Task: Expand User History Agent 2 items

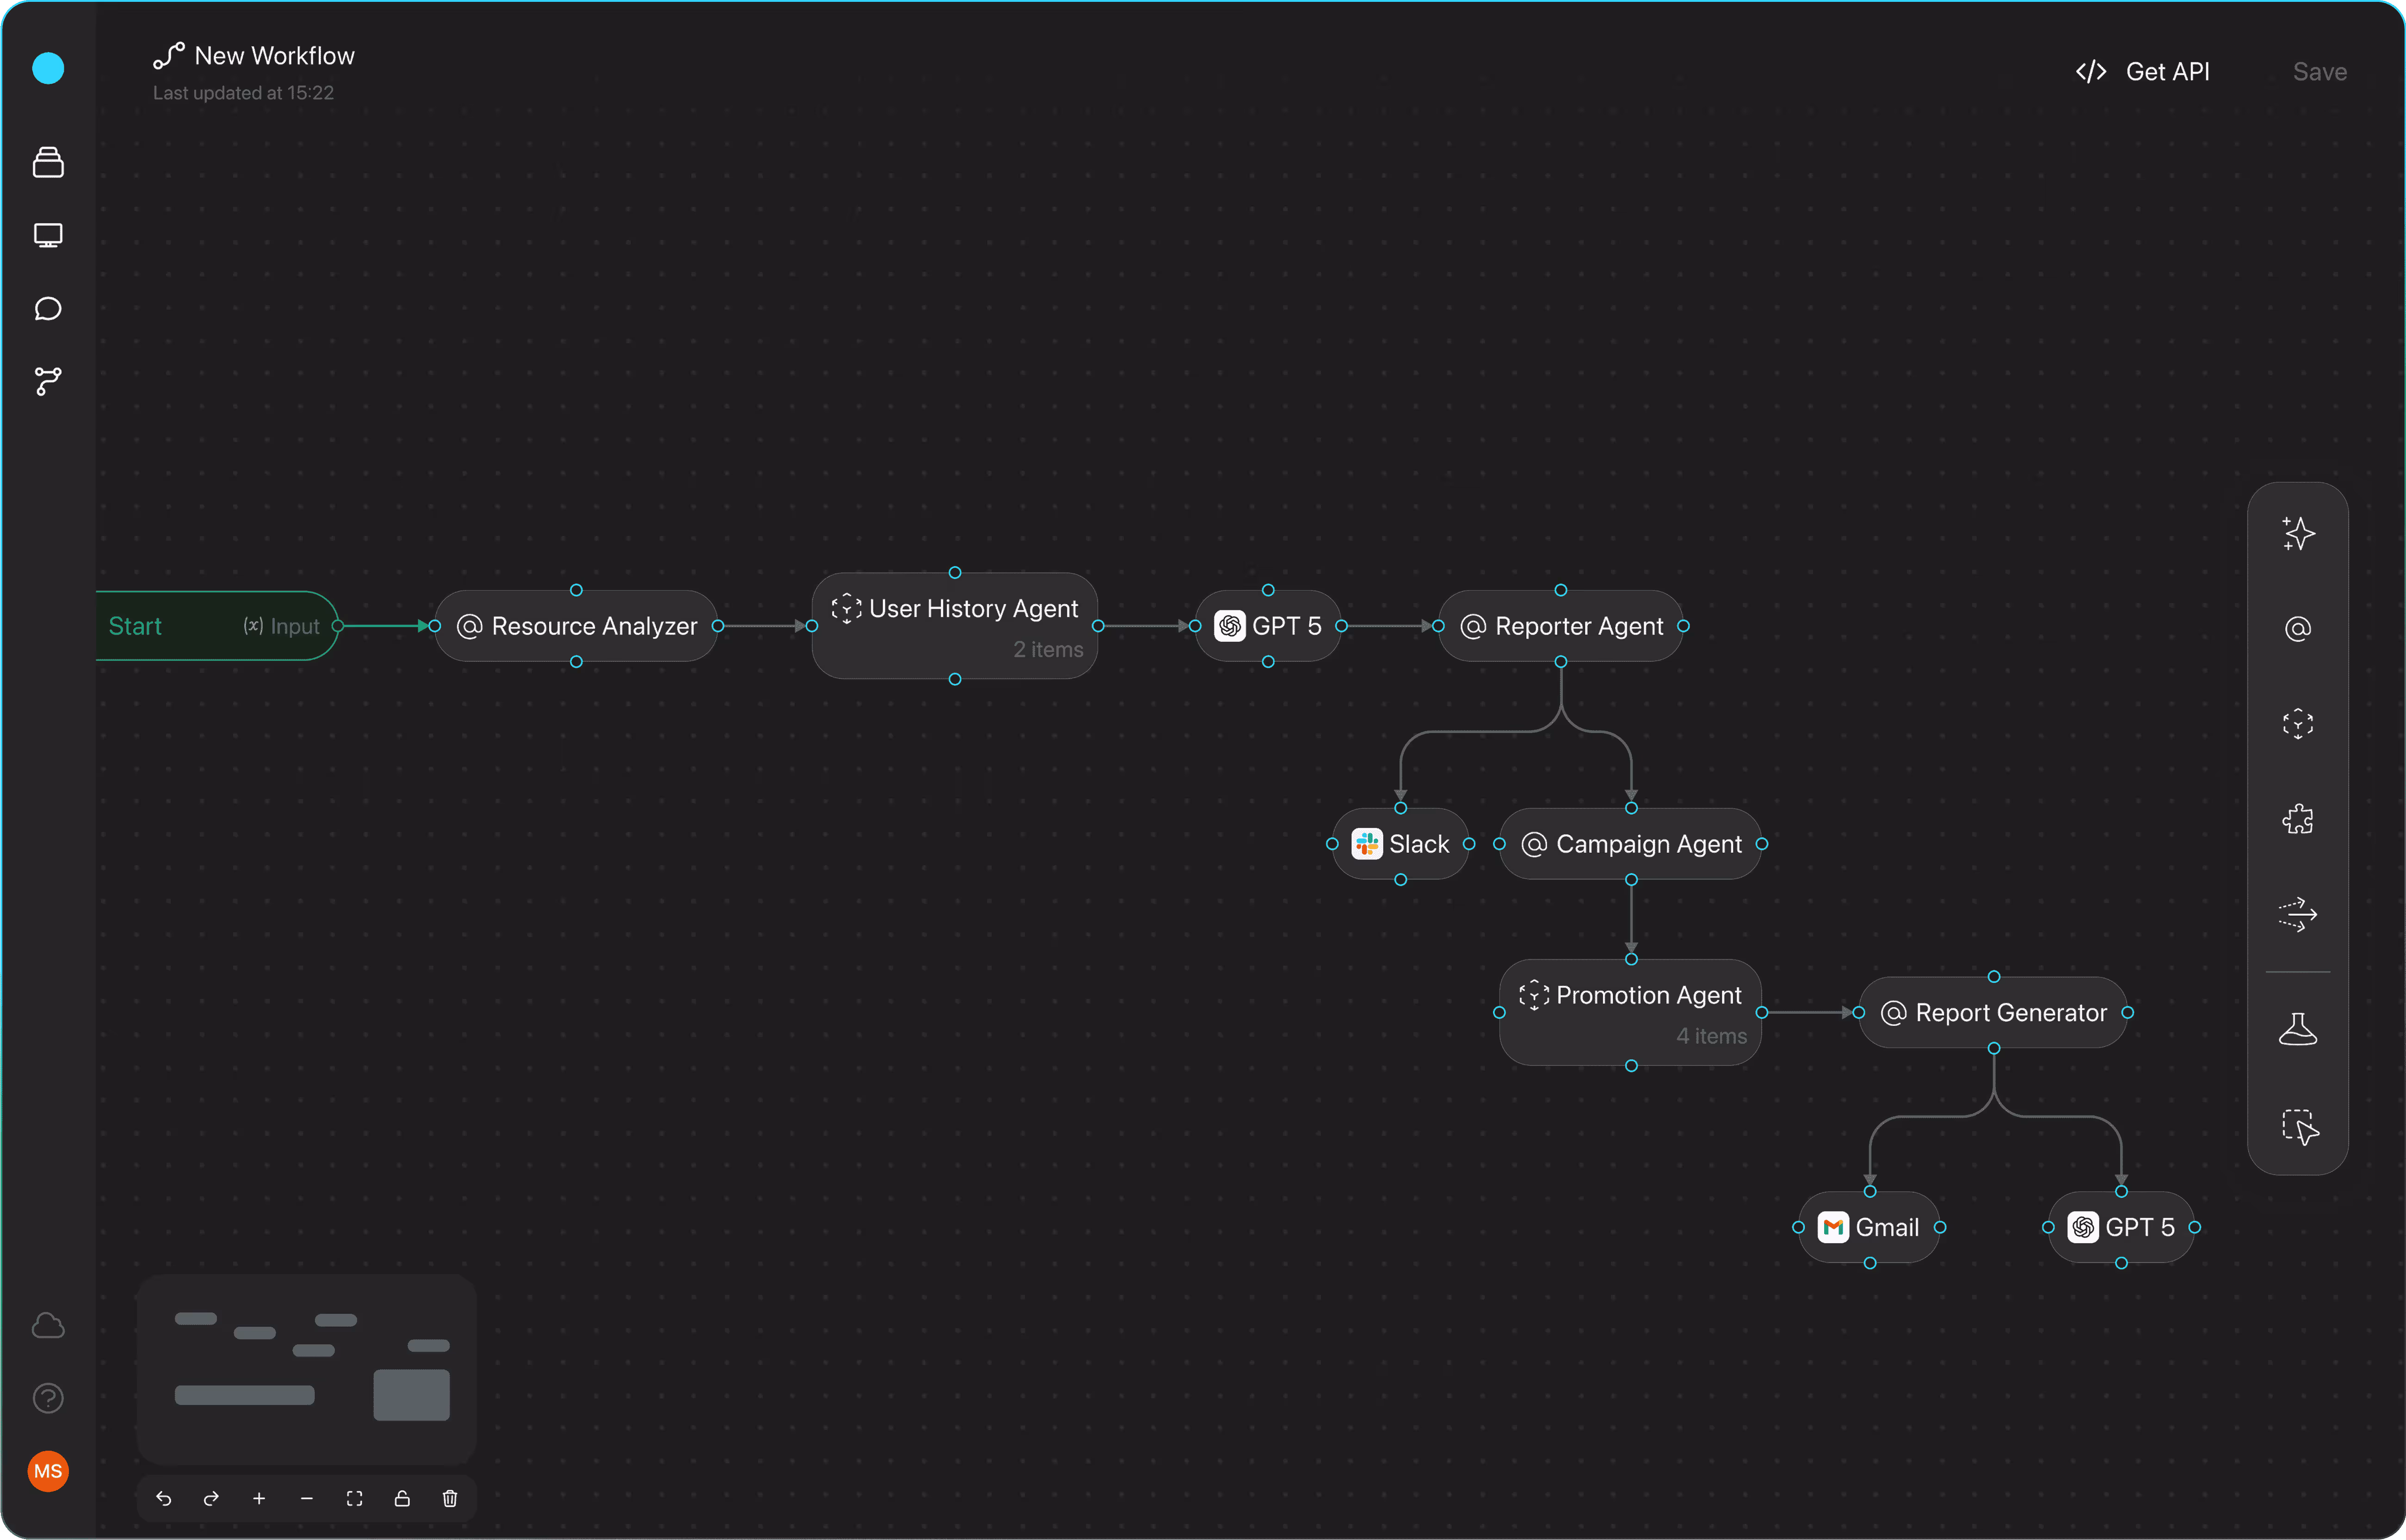Action: 1047,650
